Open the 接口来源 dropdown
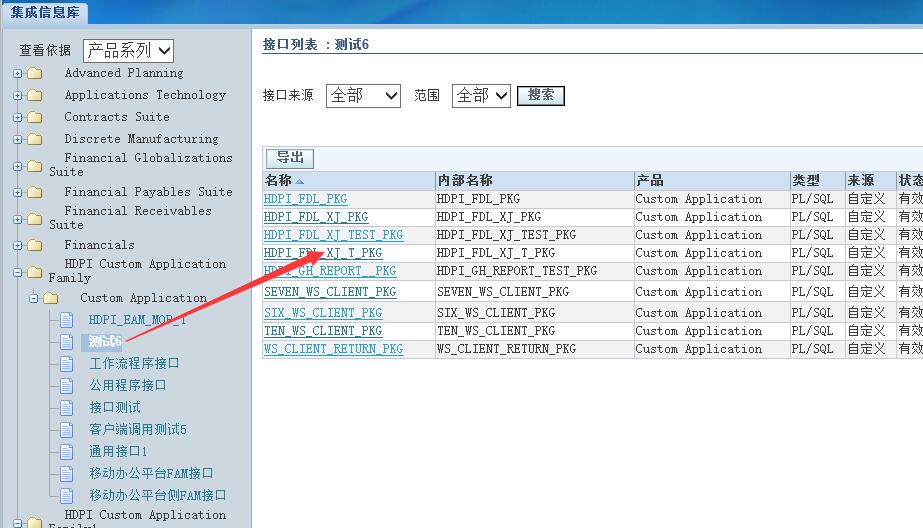This screenshot has width=923, height=528. click(x=363, y=96)
